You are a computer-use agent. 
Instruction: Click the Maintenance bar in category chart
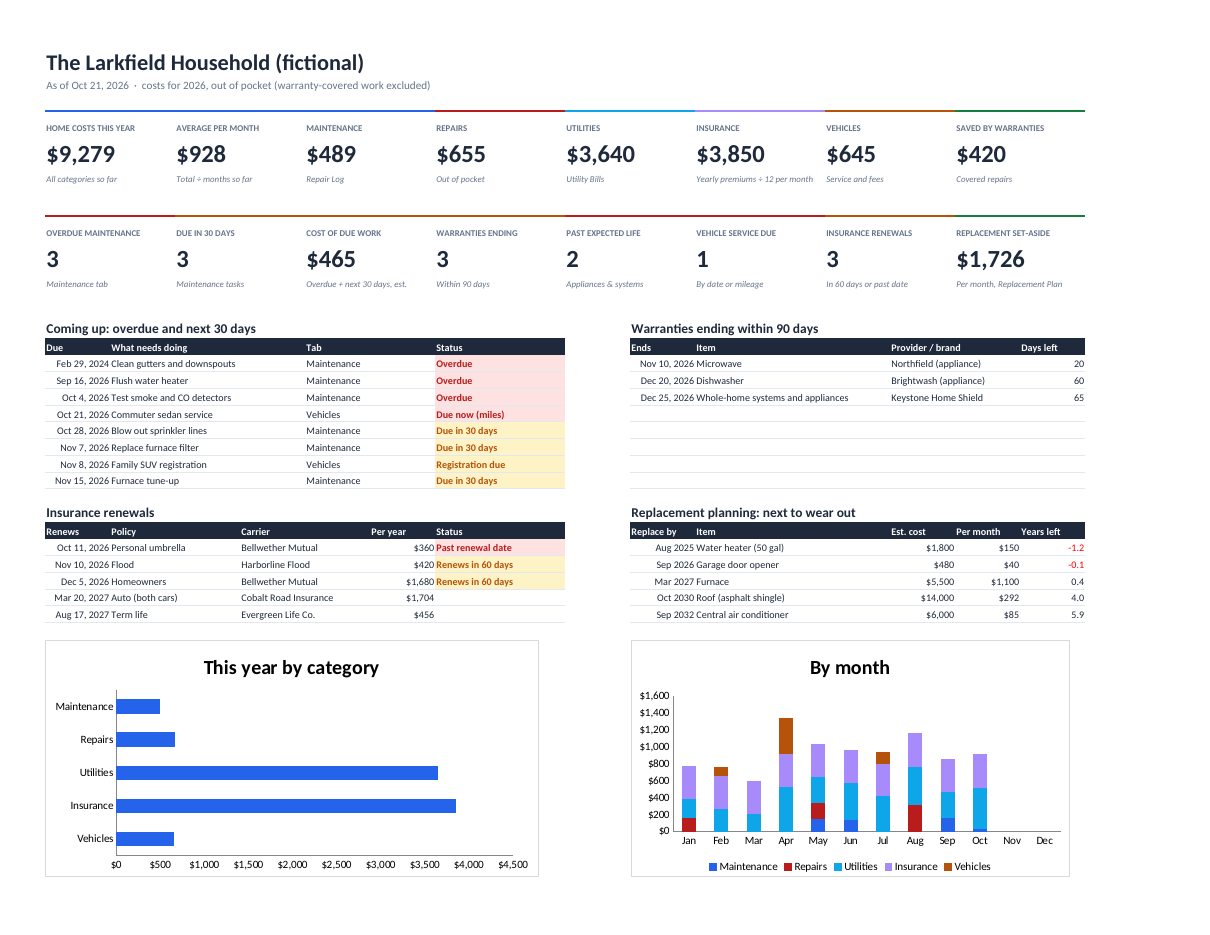tap(138, 707)
